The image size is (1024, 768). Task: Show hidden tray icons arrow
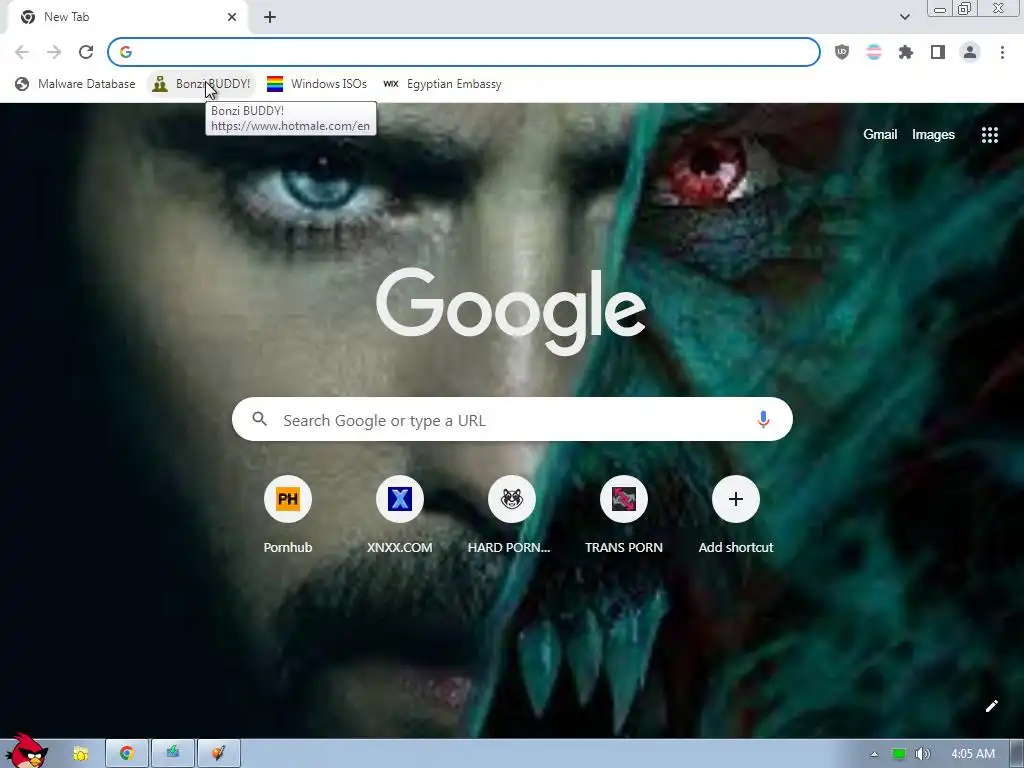[x=874, y=754]
